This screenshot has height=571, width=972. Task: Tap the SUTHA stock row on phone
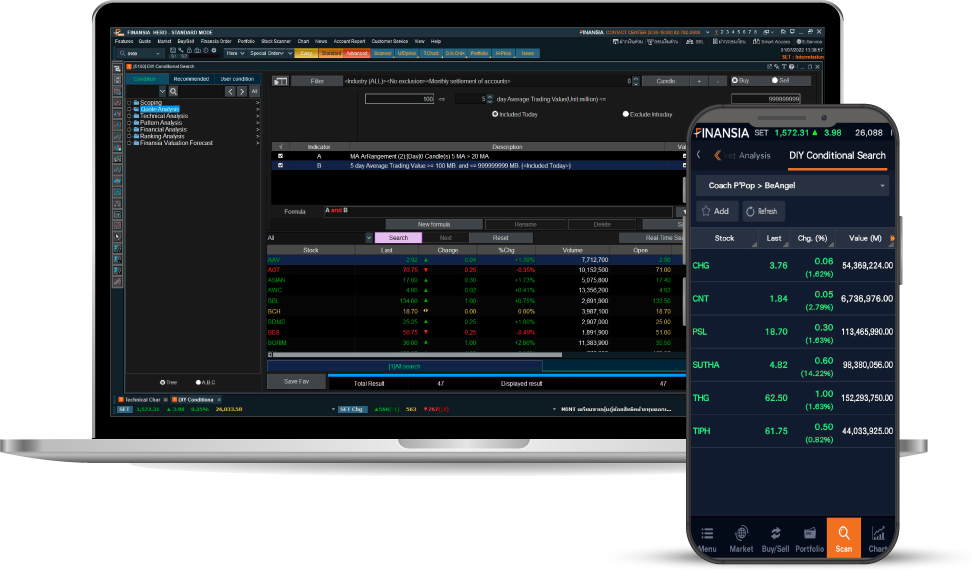[793, 365]
